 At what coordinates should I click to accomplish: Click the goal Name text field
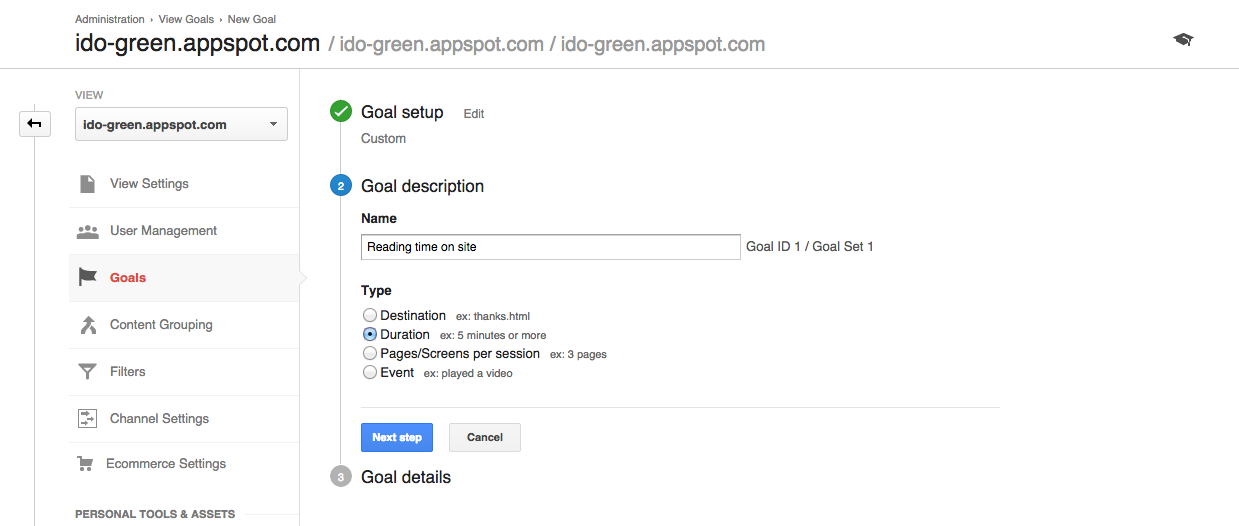[x=550, y=247]
